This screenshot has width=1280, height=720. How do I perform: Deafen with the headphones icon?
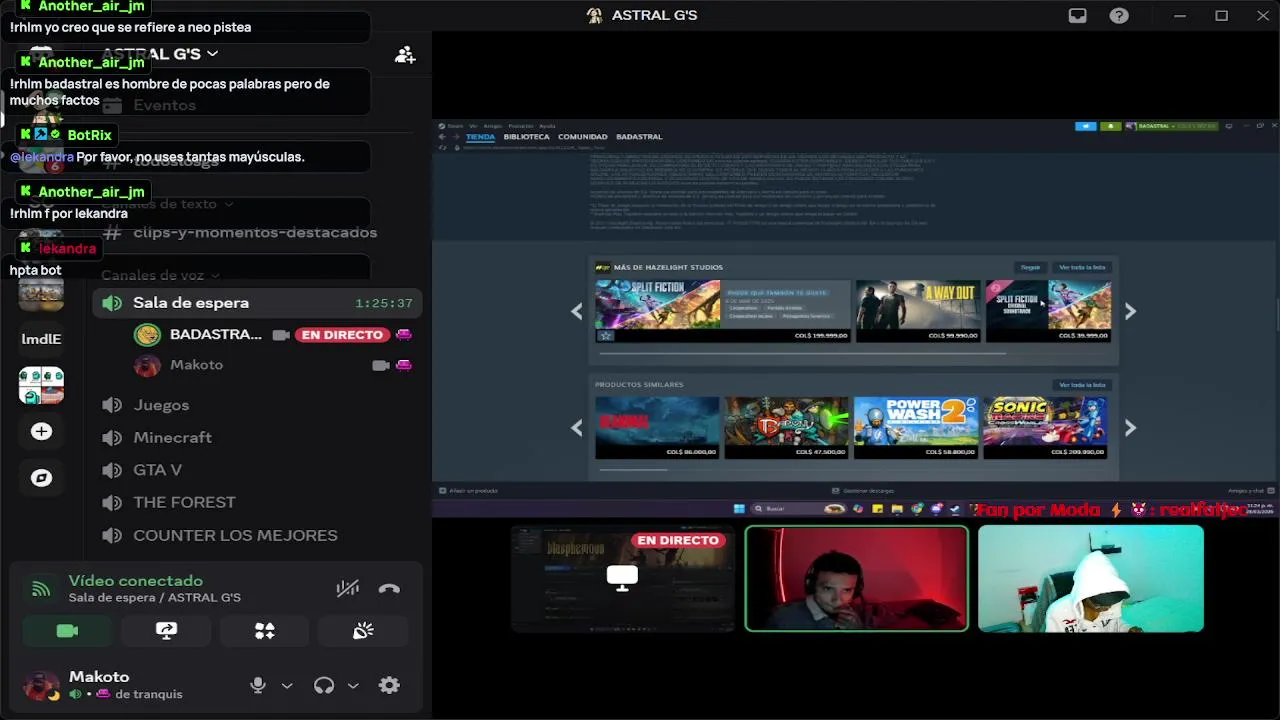(324, 685)
